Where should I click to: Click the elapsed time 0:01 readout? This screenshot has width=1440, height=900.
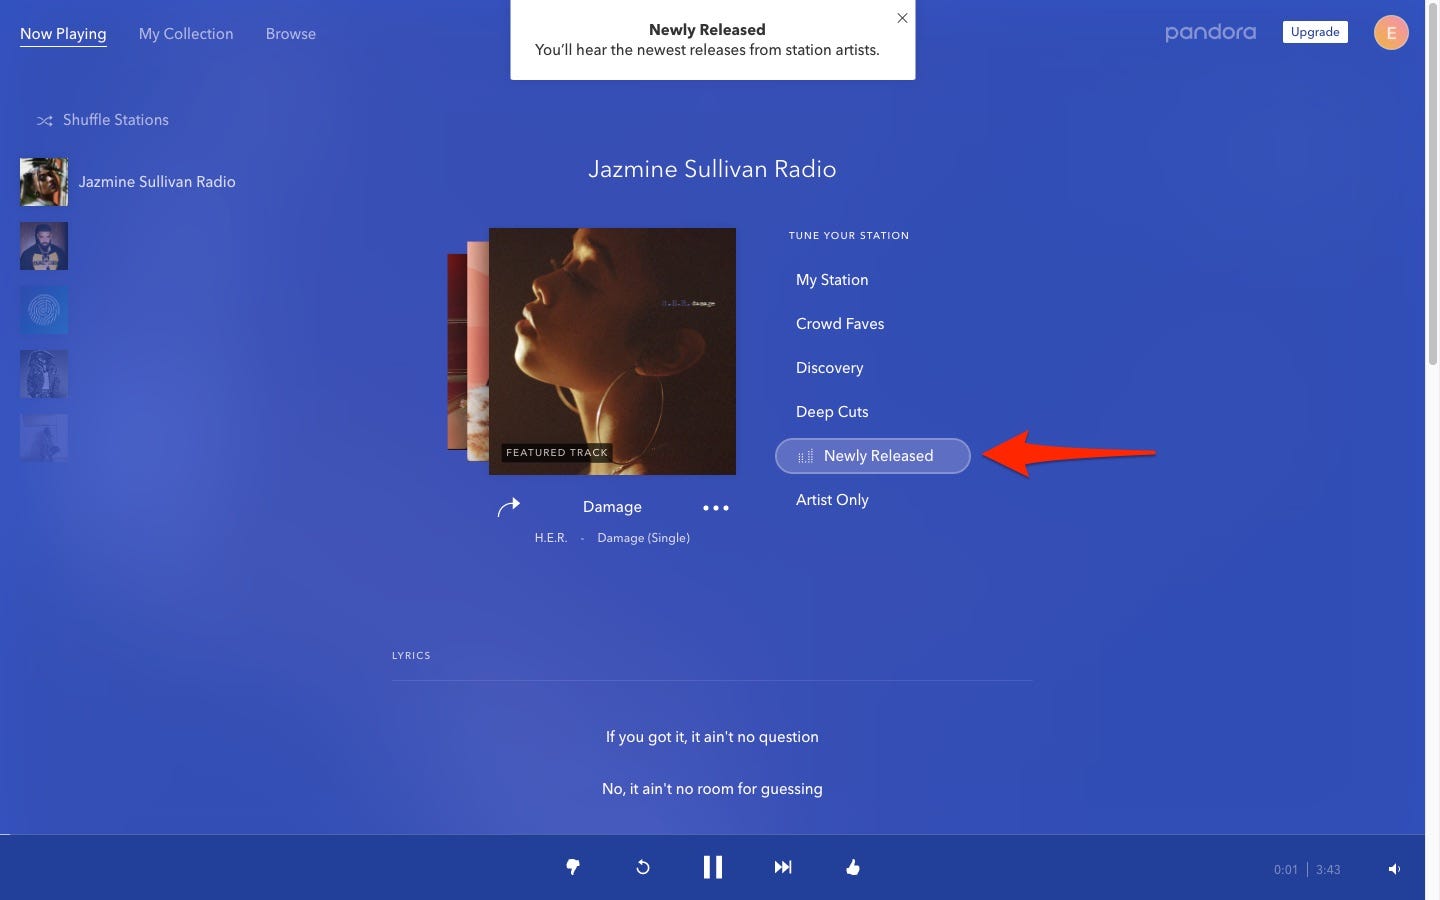point(1286,870)
